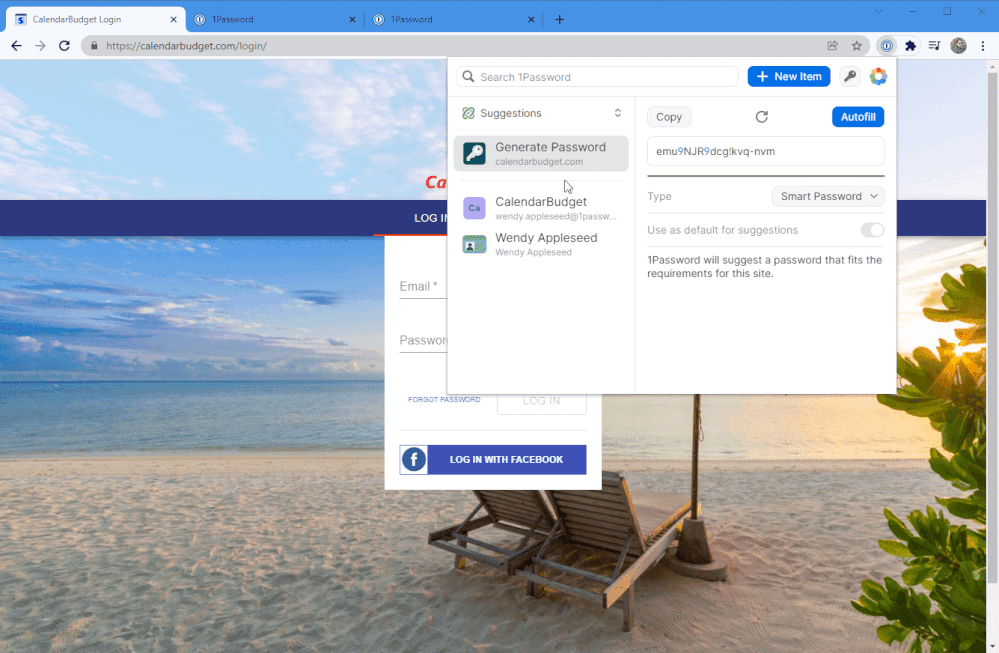The image size is (999, 653).
Task: Bookmark this page with the star icon
Action: tap(857, 46)
